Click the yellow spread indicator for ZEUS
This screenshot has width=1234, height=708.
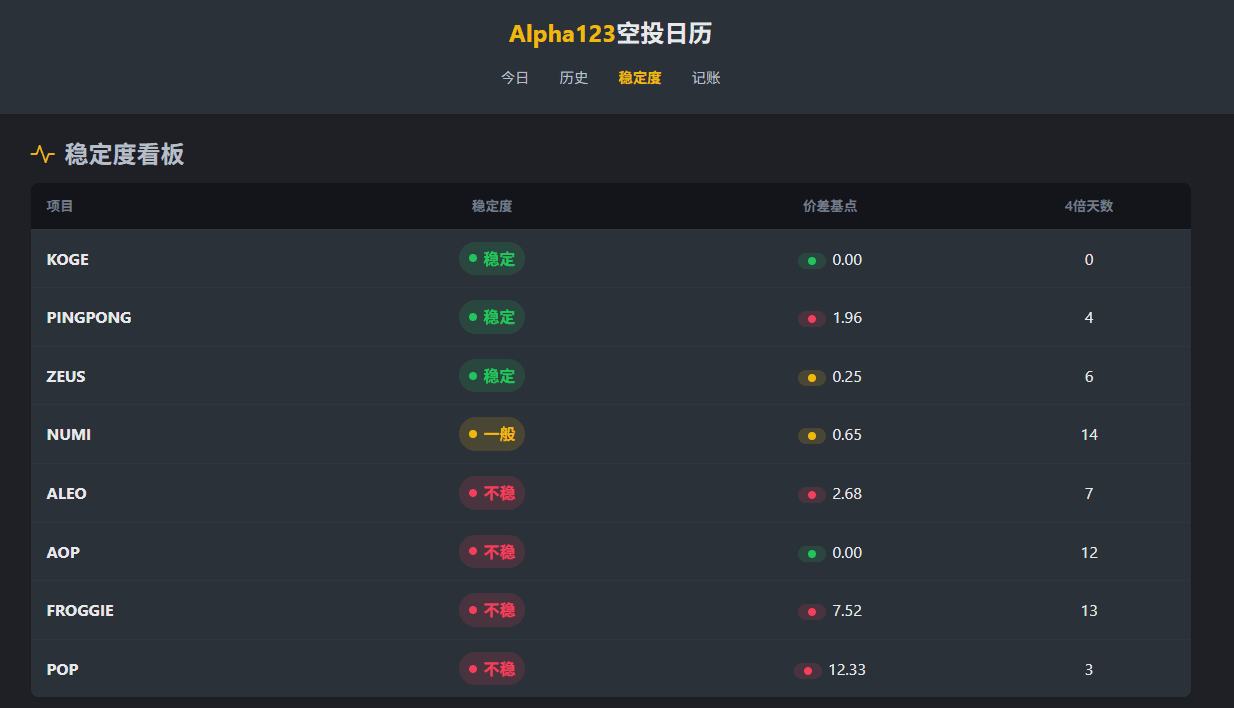point(811,378)
